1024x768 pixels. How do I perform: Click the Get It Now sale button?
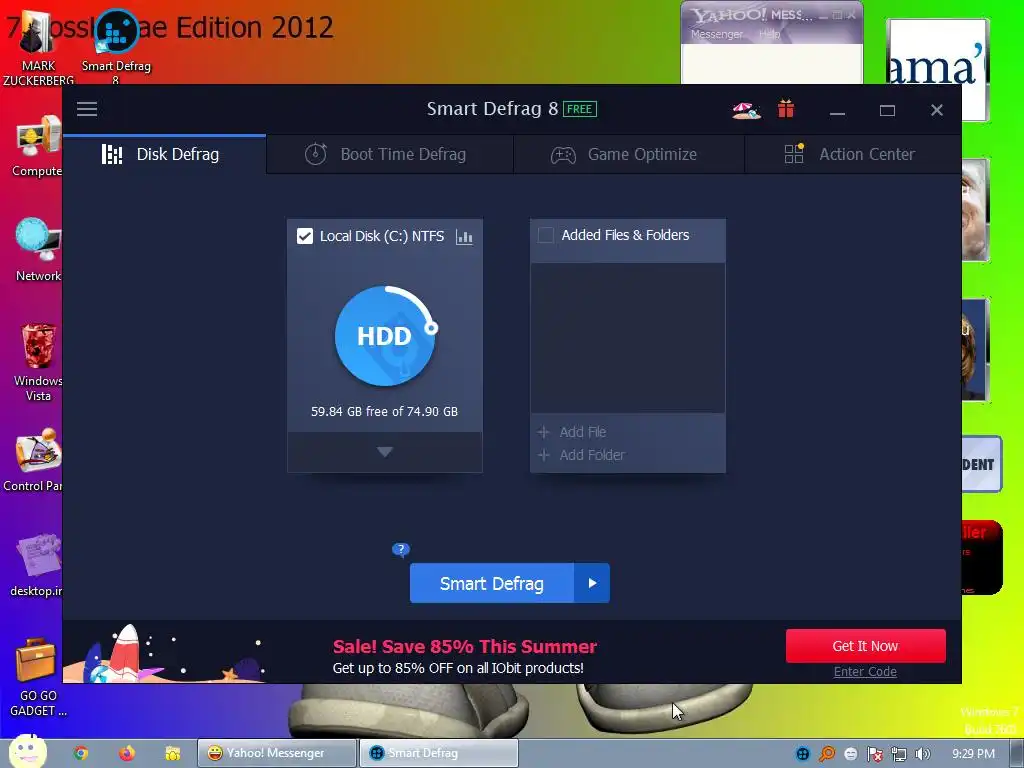tap(865, 646)
